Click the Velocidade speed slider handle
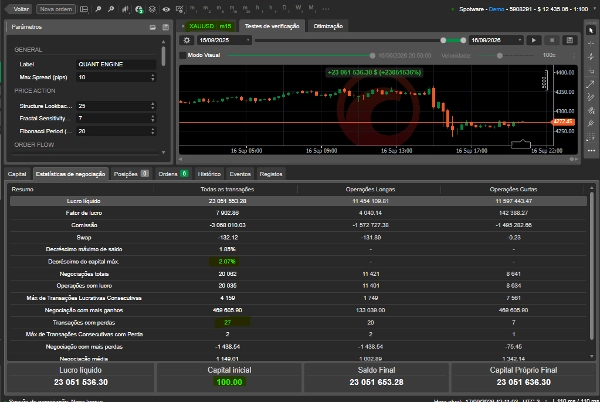This screenshot has width=600, height=402. 499,55
